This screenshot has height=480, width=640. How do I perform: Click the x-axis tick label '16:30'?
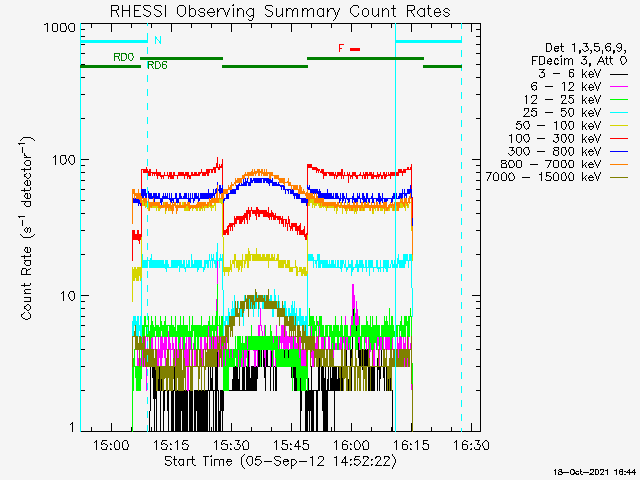tap(471, 445)
